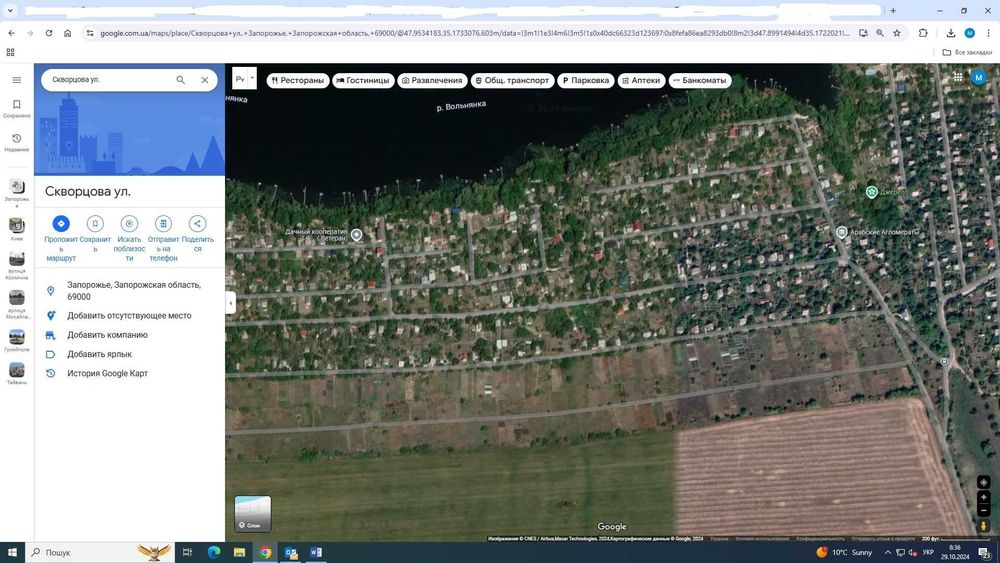Click the my-location button on map
The image size is (1000, 563).
point(983,482)
